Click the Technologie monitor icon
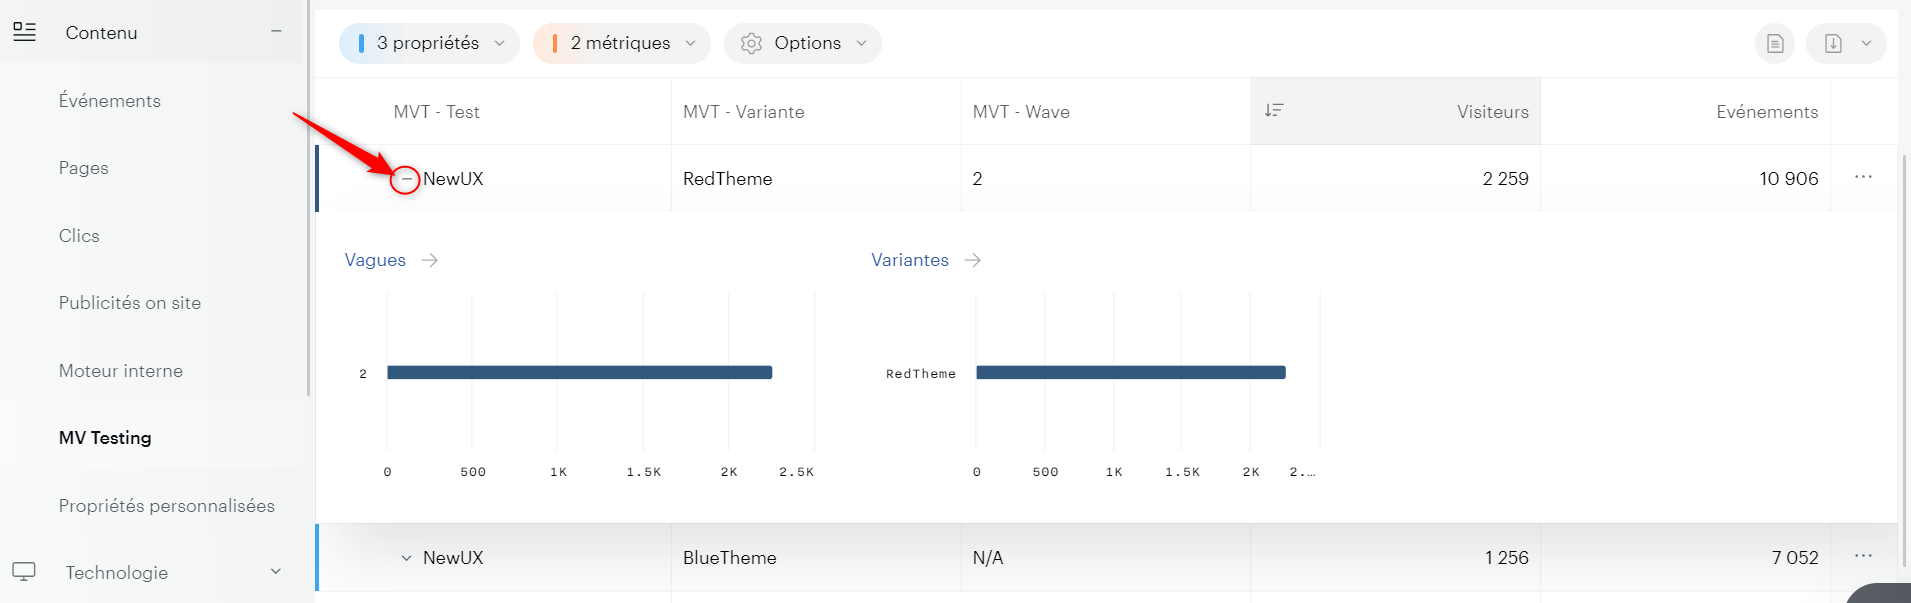This screenshot has width=1911, height=603. point(24,572)
